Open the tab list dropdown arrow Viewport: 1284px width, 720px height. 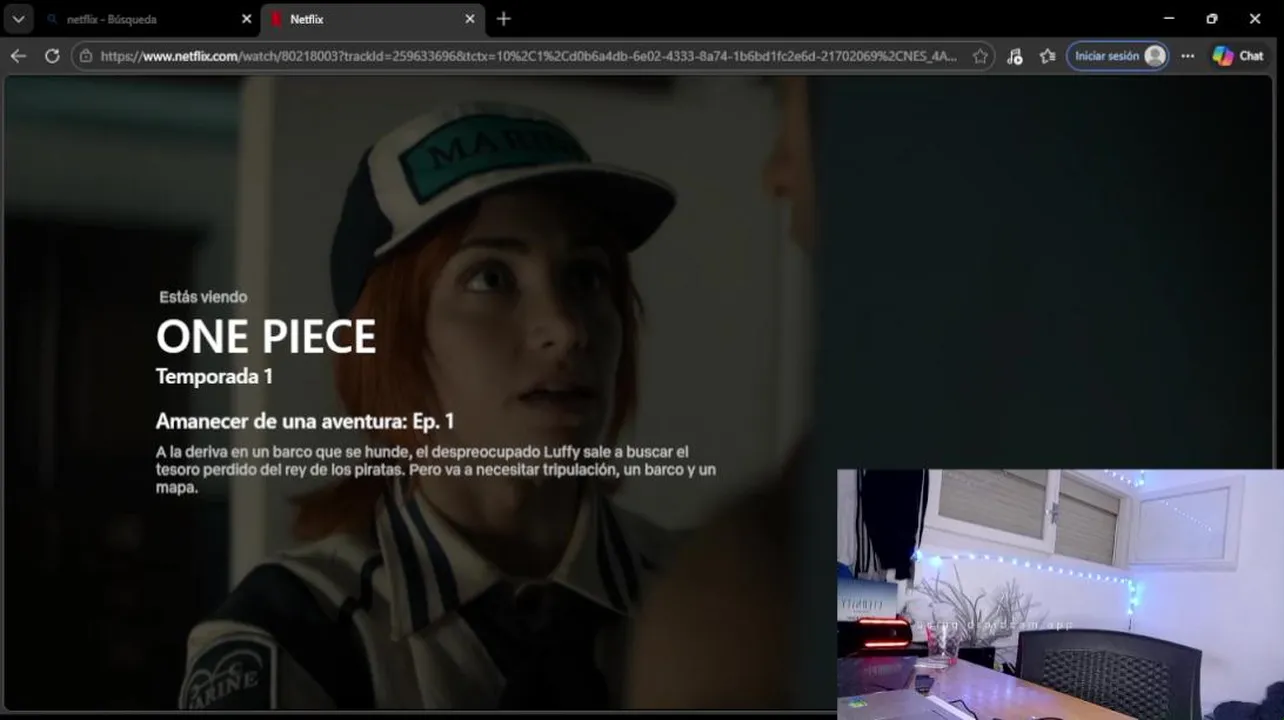coord(18,19)
